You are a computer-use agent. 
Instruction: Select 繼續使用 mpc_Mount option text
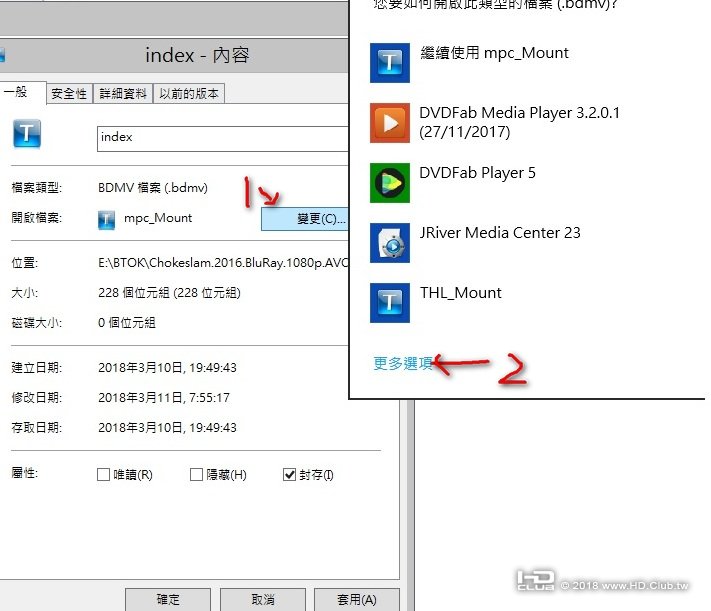pos(494,53)
